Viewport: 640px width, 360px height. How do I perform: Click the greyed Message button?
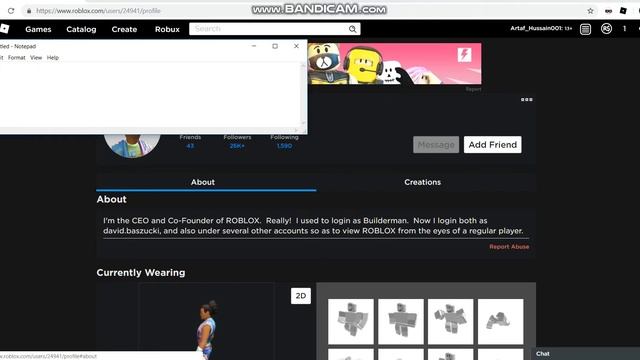click(x=436, y=144)
